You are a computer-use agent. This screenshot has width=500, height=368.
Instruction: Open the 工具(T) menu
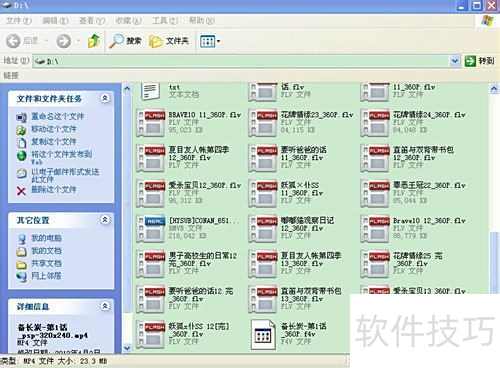coord(165,21)
